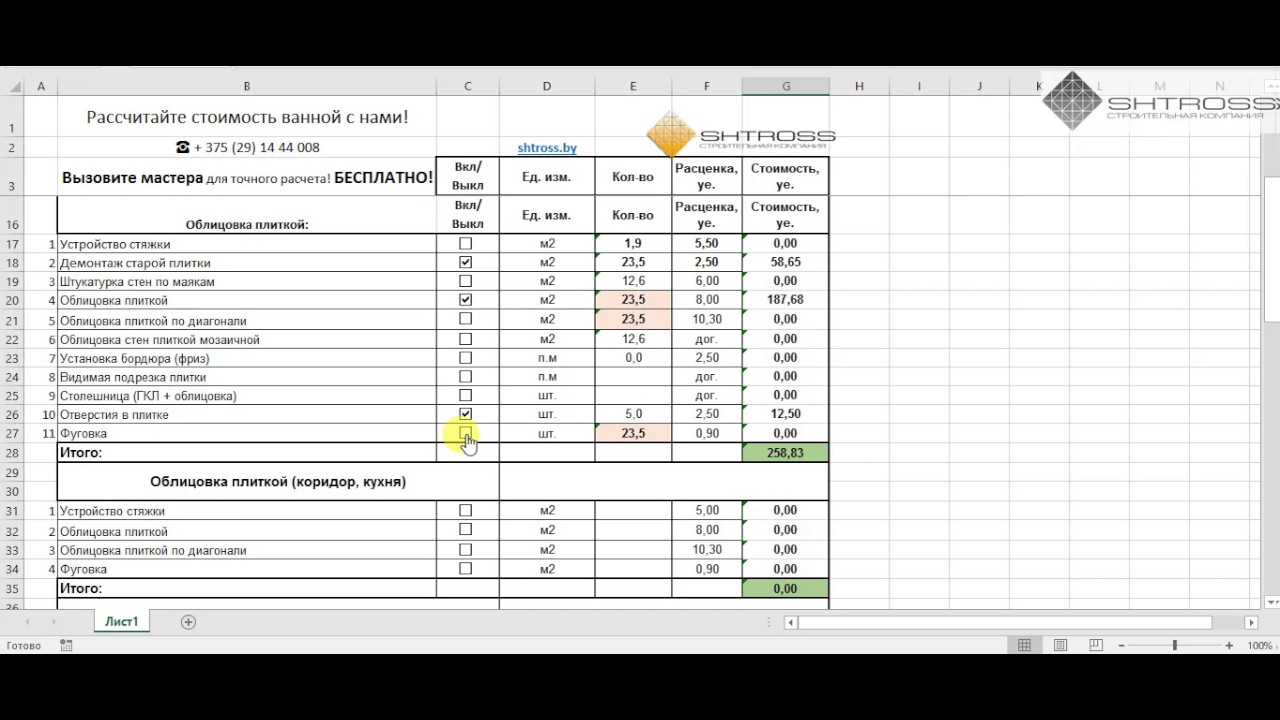Zoom in with the plus button
The image size is (1280, 720).
tap(1229, 646)
